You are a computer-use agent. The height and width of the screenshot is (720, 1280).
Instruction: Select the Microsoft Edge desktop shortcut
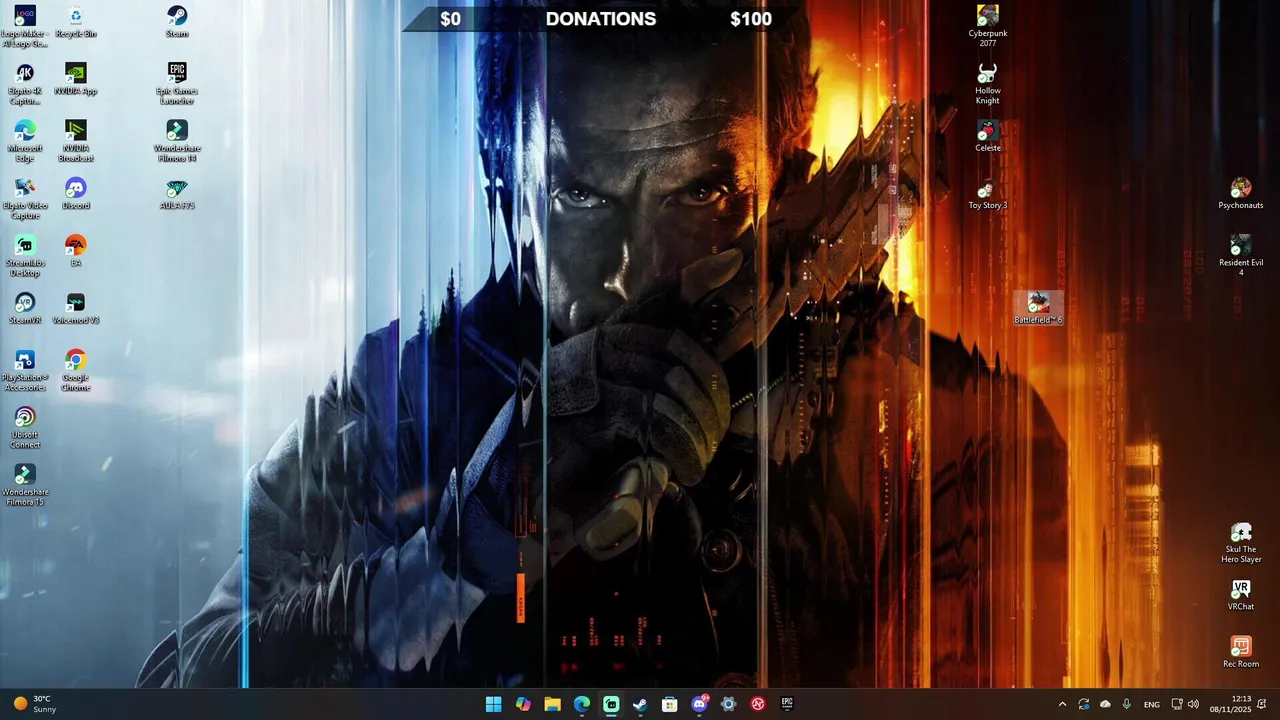tap(25, 141)
